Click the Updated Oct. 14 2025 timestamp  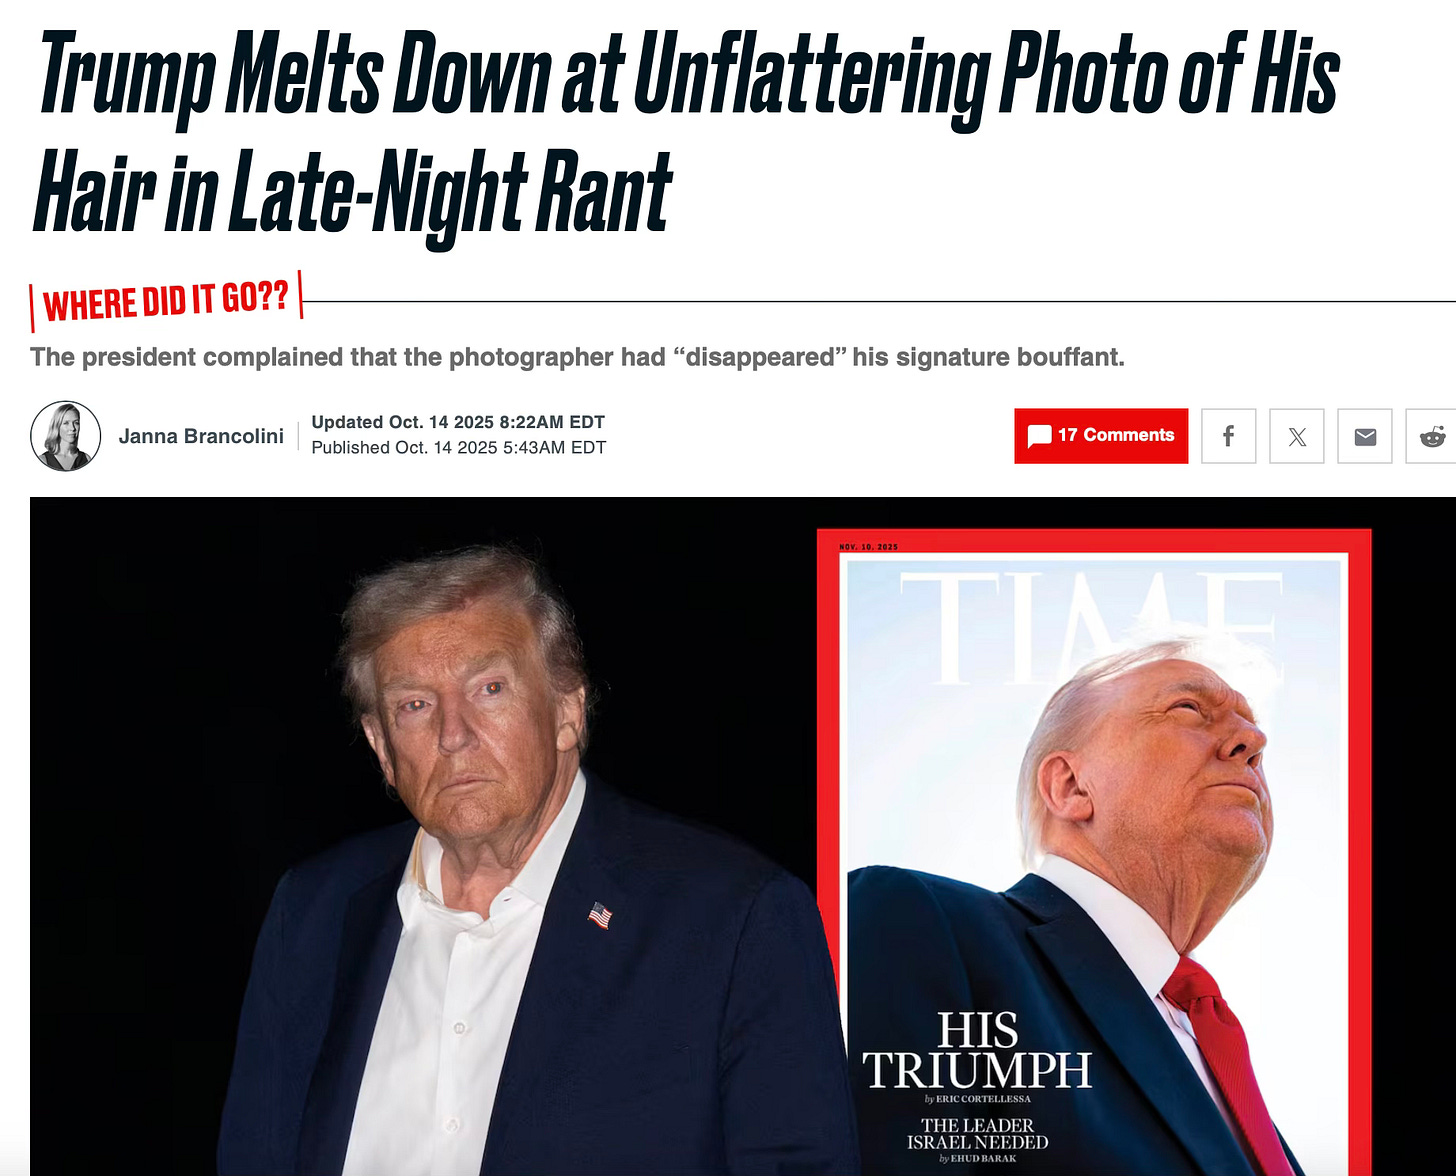point(458,422)
